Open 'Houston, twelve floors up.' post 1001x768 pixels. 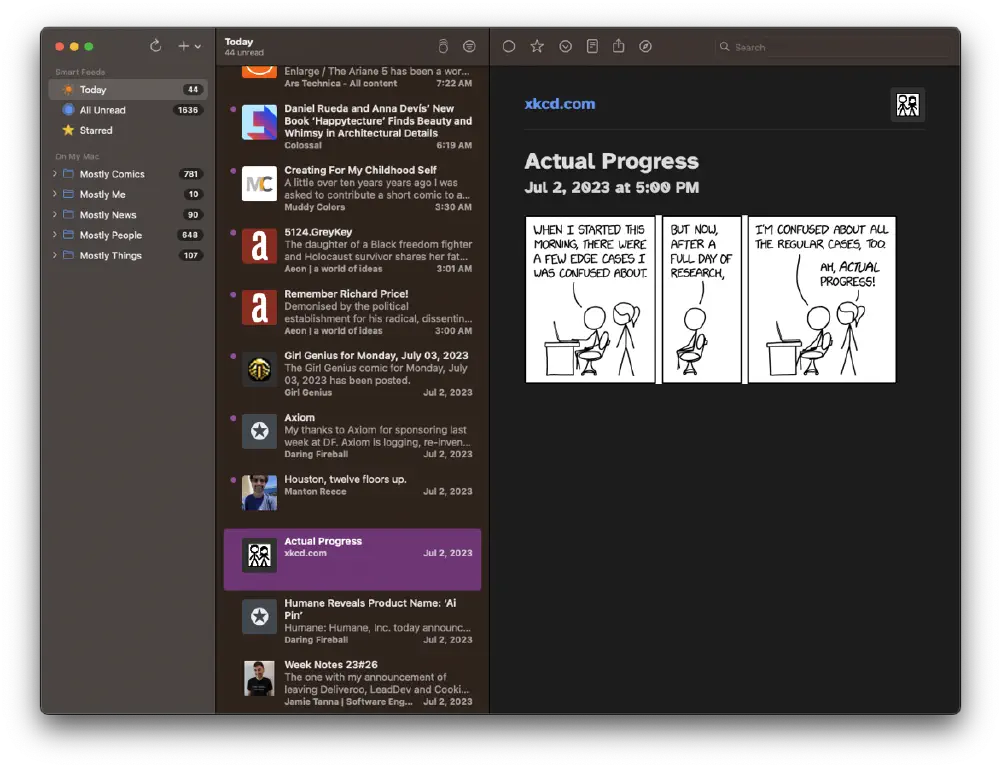(352, 497)
